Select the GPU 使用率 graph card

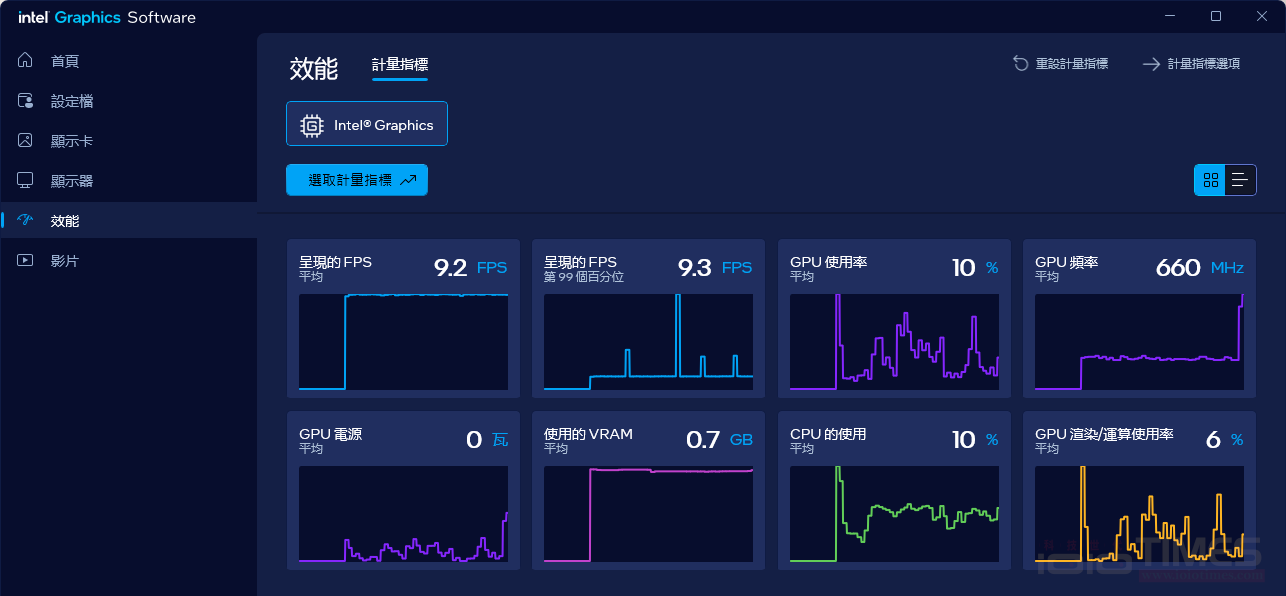pos(893,318)
